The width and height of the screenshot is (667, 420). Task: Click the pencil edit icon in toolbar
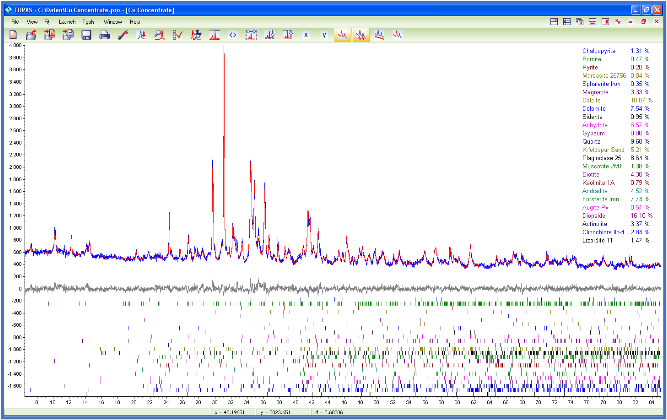pos(122,35)
